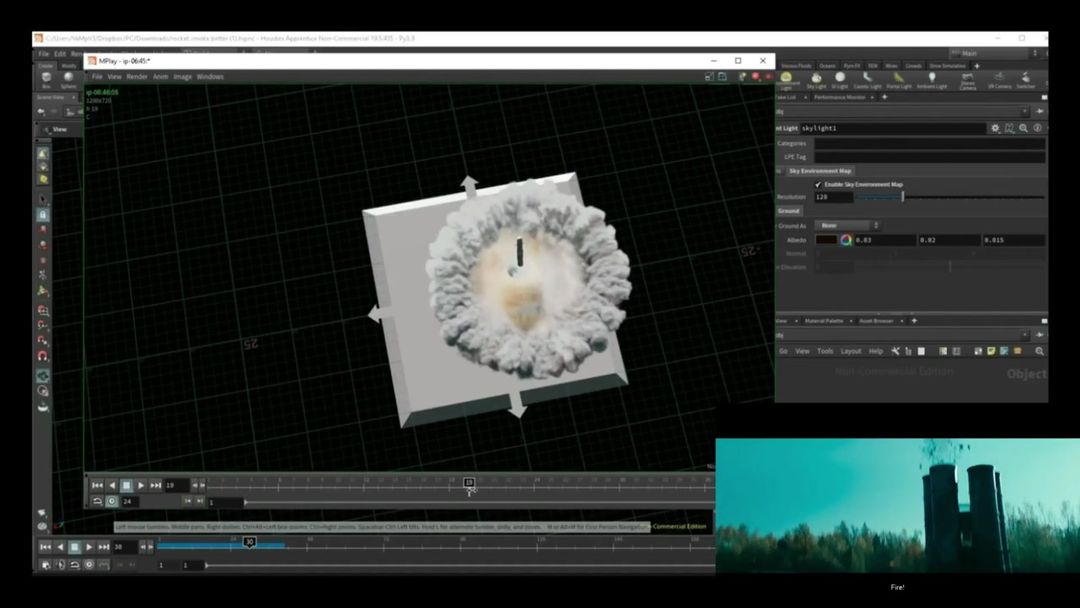1080x608 pixels.
Task: Toggle Enable Sky Environment Map checkbox
Action: coord(818,185)
